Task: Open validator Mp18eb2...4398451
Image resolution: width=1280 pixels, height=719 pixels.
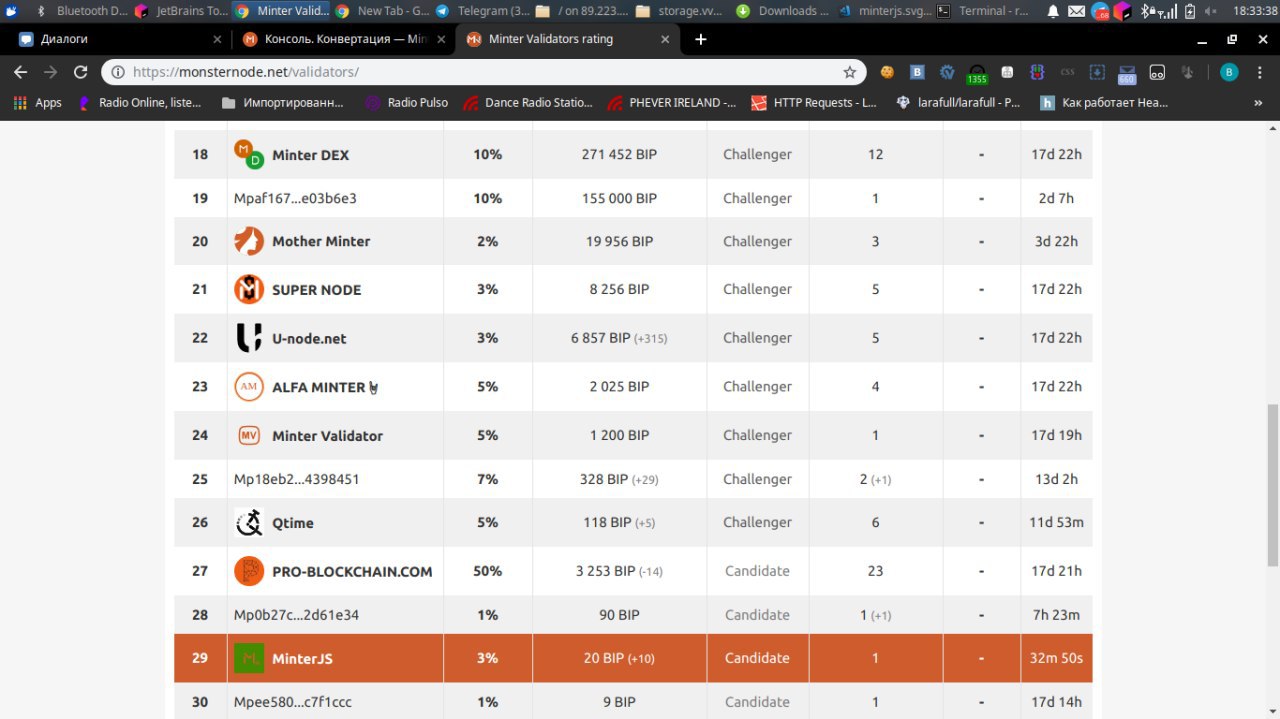Action: click(296, 479)
